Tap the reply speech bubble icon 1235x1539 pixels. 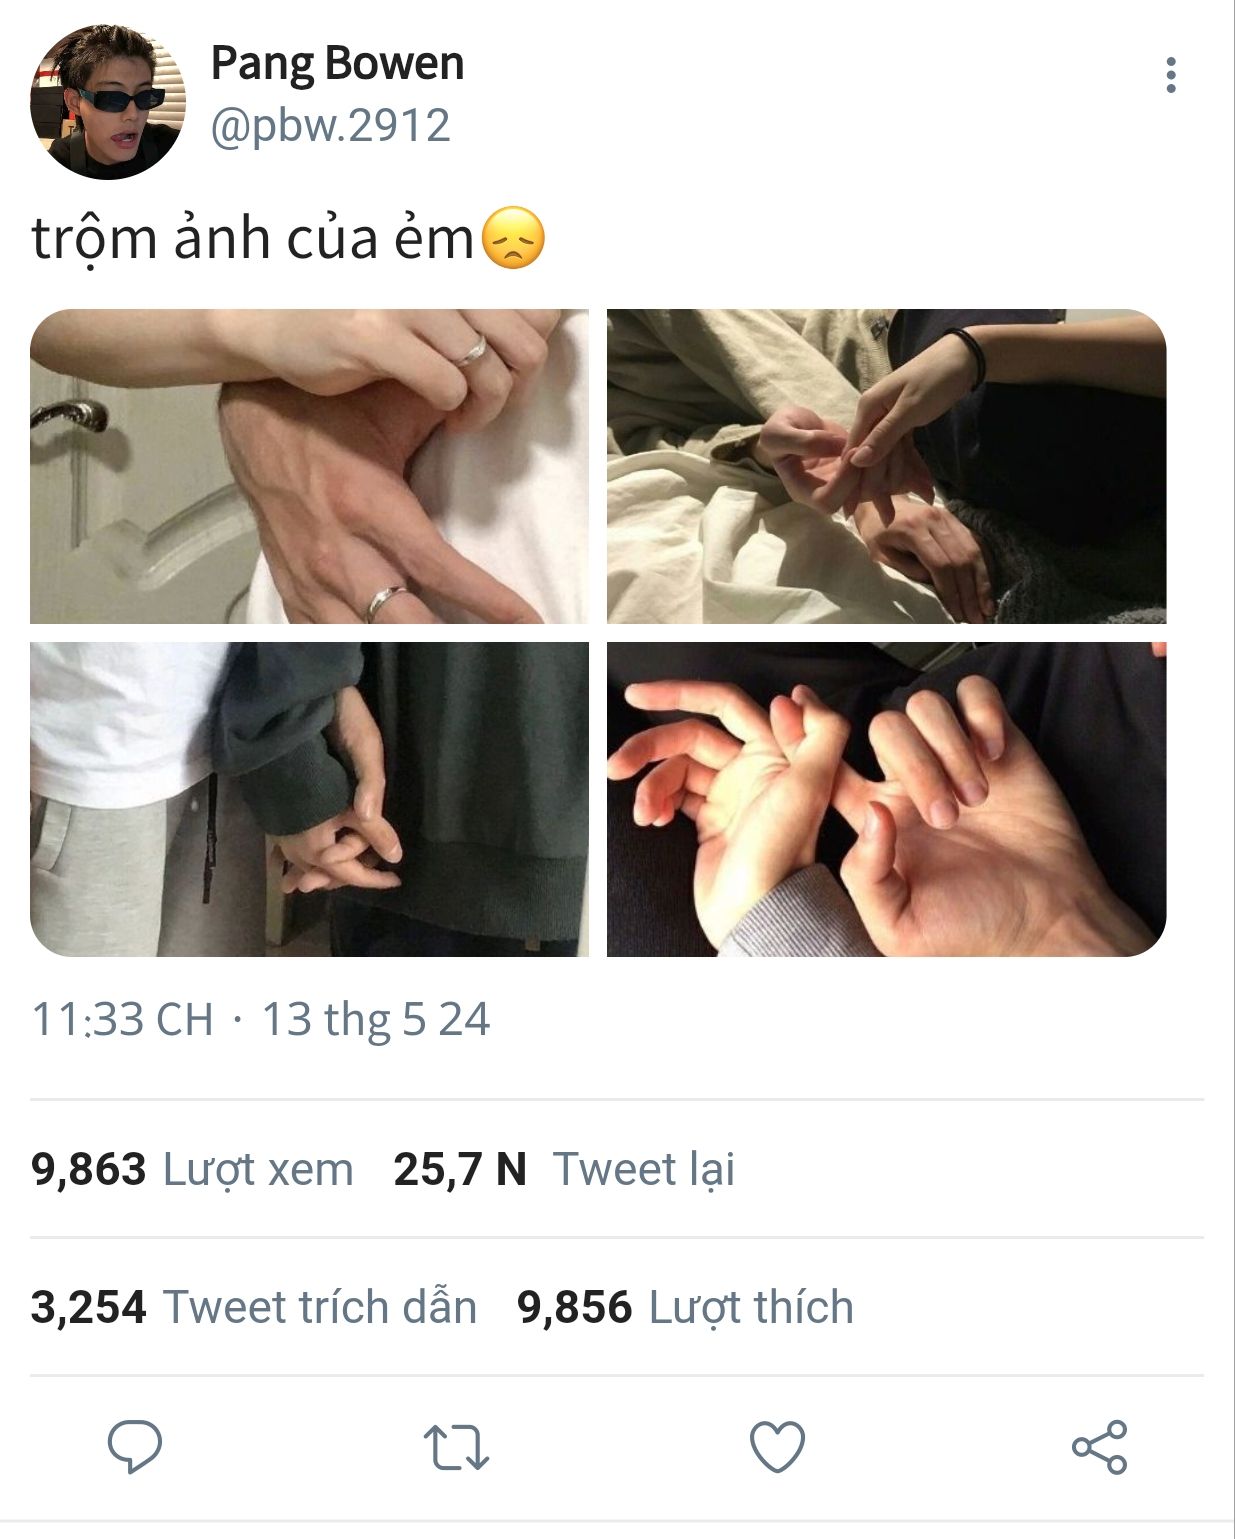[x=135, y=1446]
